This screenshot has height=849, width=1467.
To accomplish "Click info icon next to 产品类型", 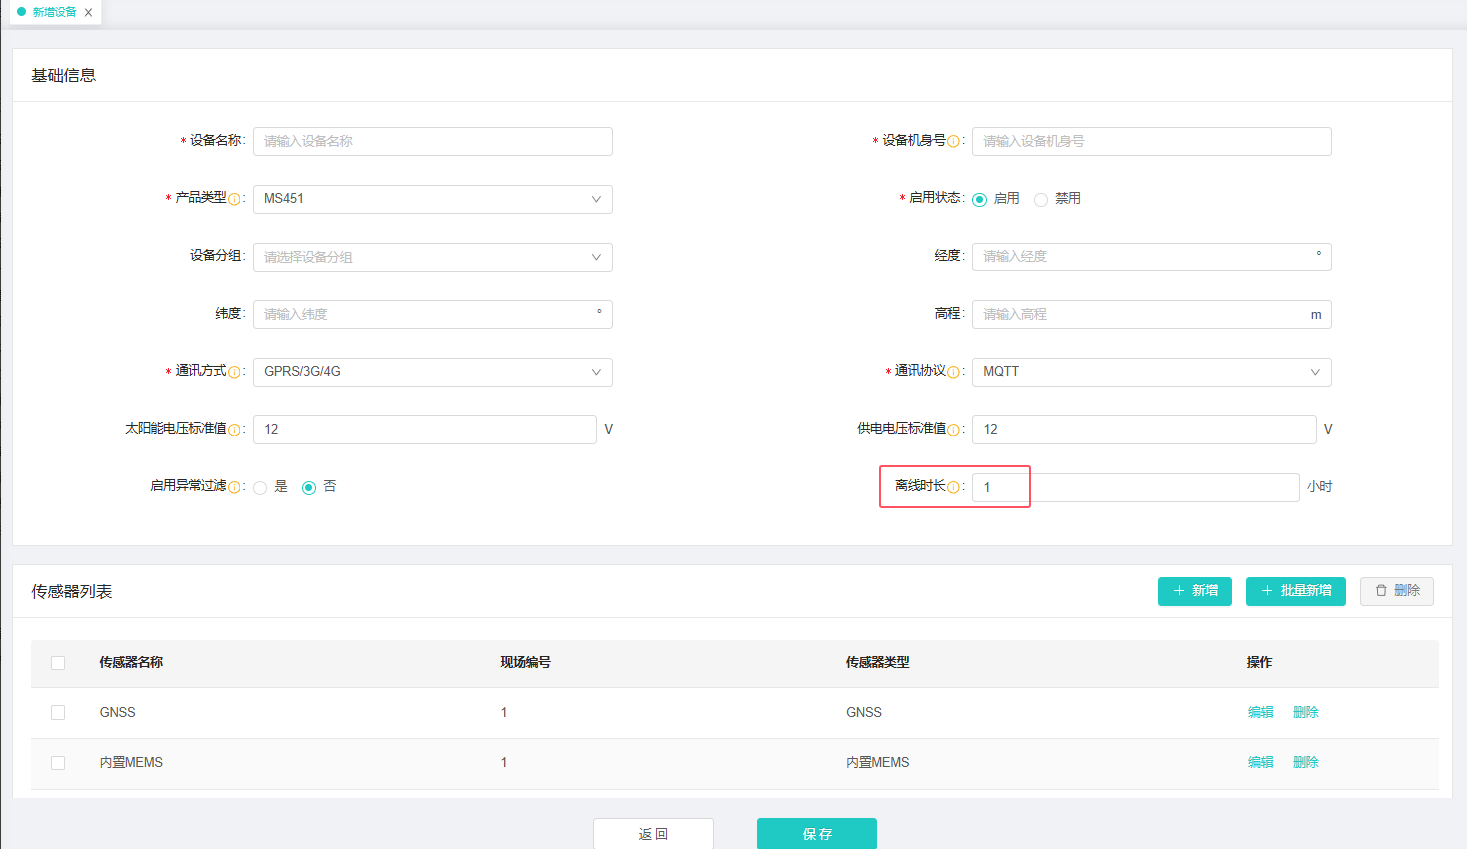I will click(x=234, y=199).
